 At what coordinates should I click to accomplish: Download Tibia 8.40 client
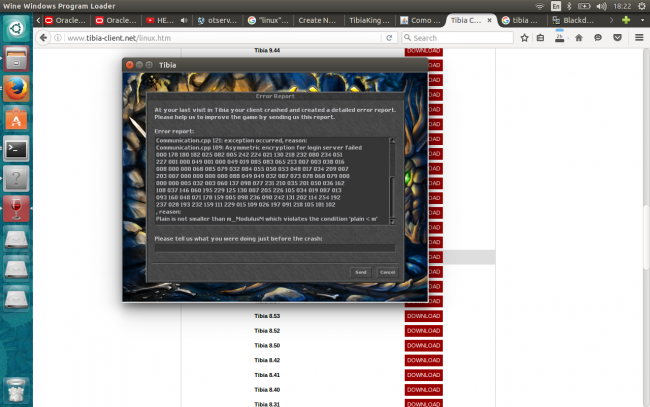pos(423,390)
